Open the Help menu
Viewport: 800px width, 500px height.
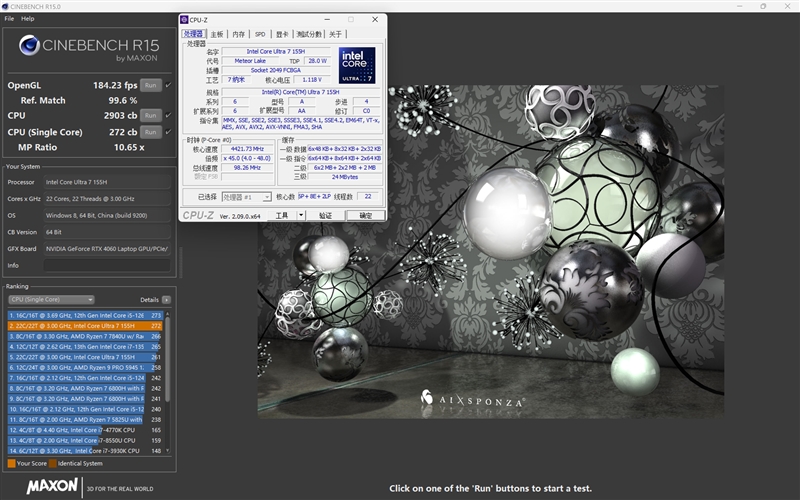click(28, 18)
